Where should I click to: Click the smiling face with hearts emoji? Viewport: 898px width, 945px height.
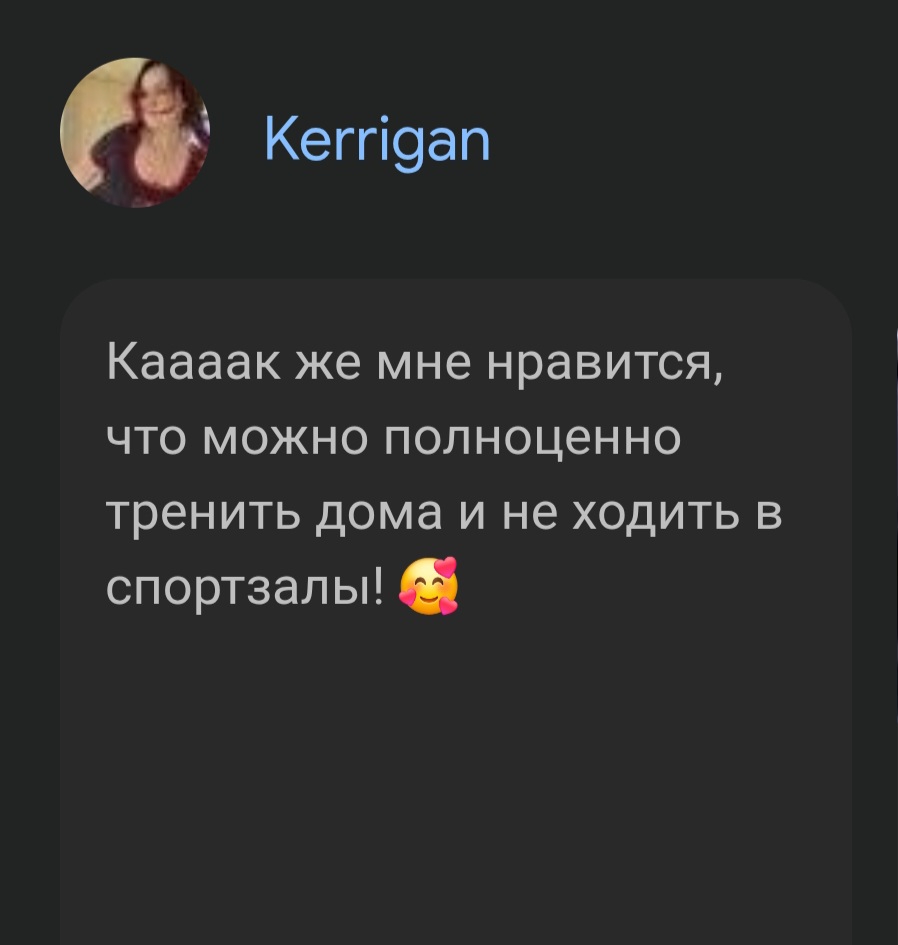429,586
